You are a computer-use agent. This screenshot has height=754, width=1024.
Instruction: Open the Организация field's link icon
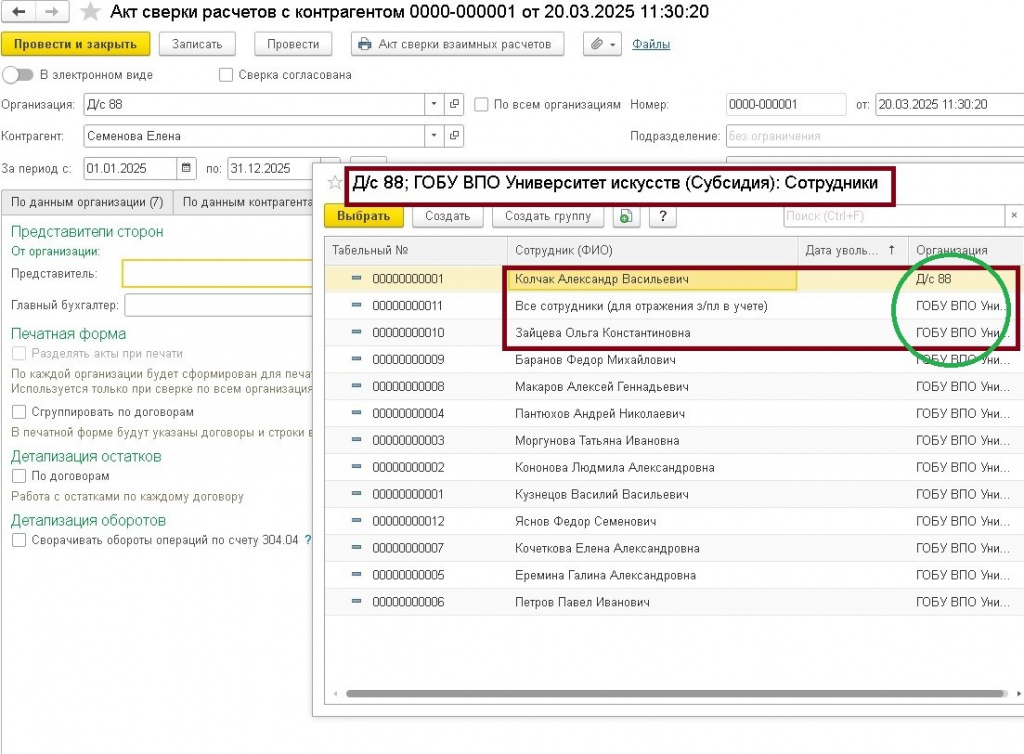tap(454, 104)
